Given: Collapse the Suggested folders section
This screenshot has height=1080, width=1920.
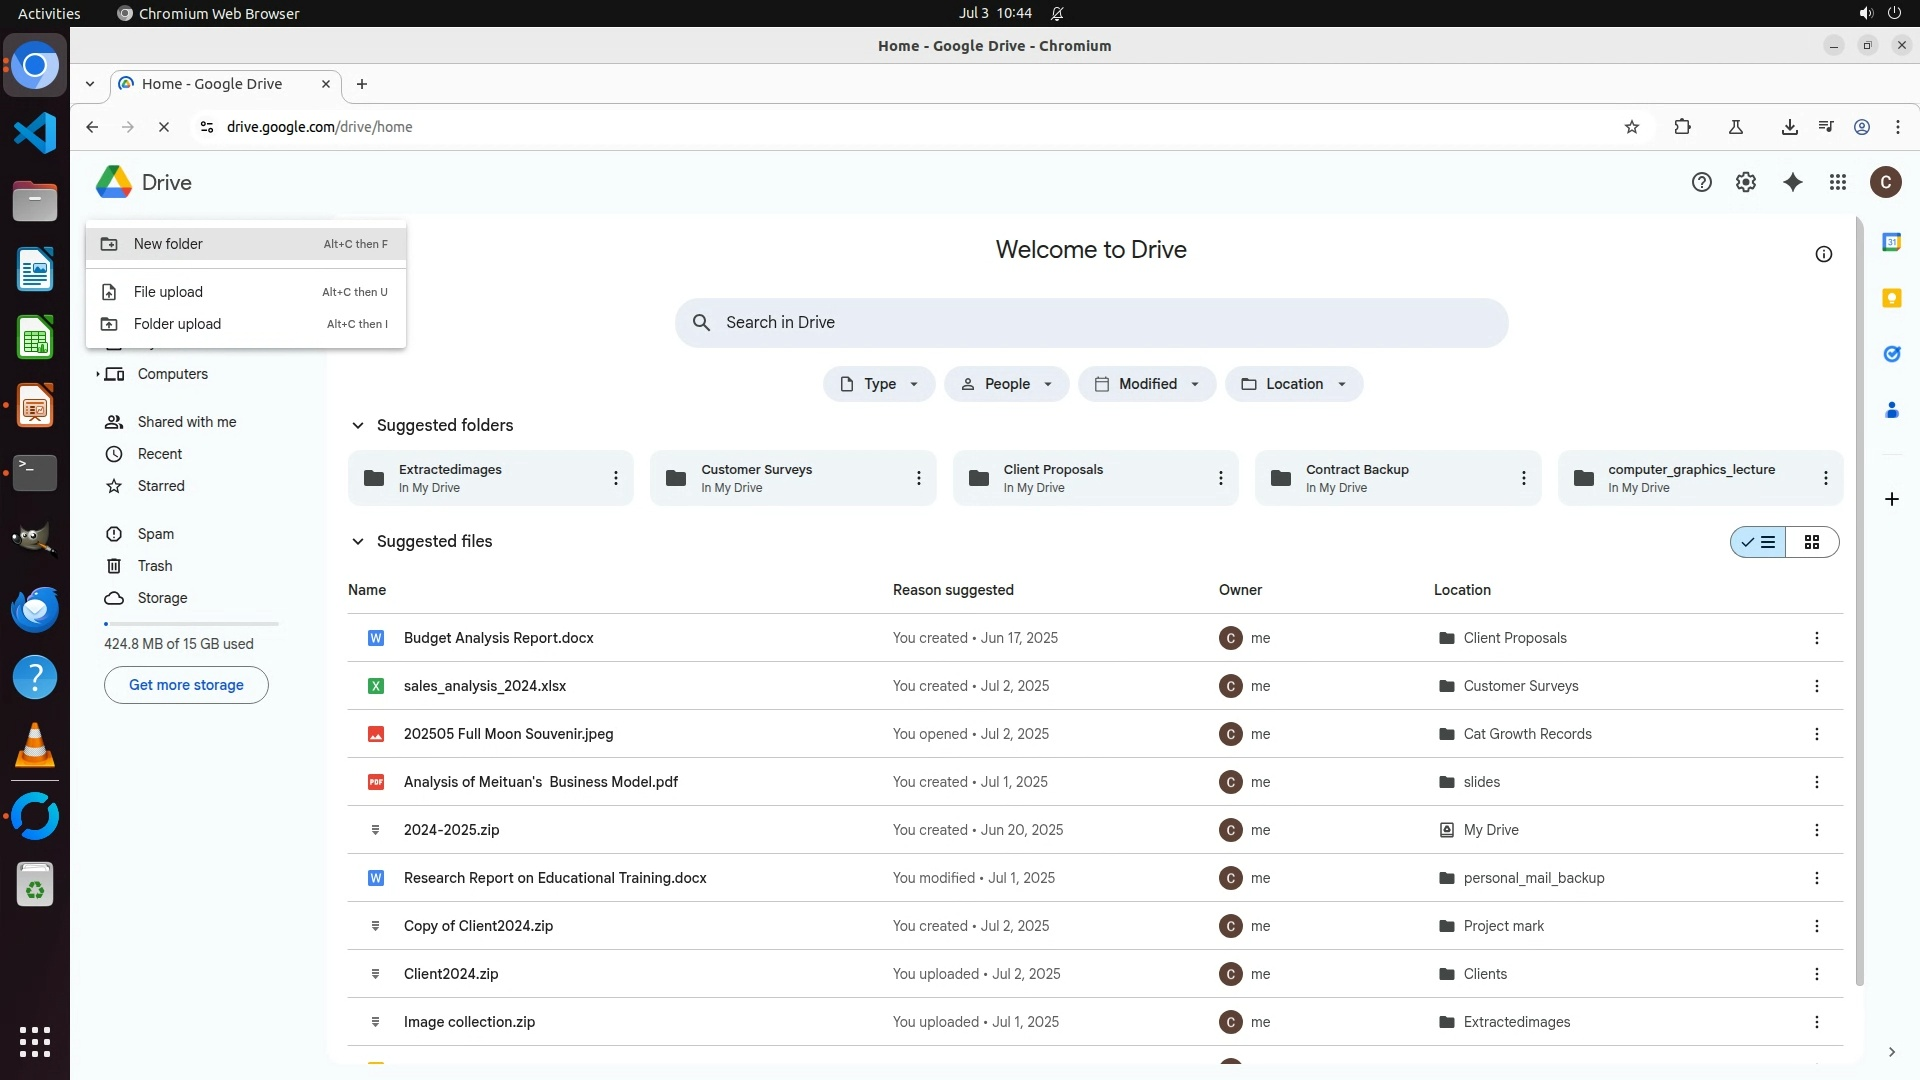Looking at the screenshot, I should 358,425.
